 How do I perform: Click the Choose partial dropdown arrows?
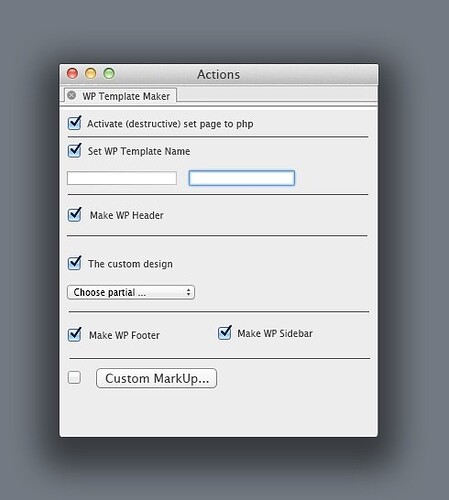[x=188, y=292]
